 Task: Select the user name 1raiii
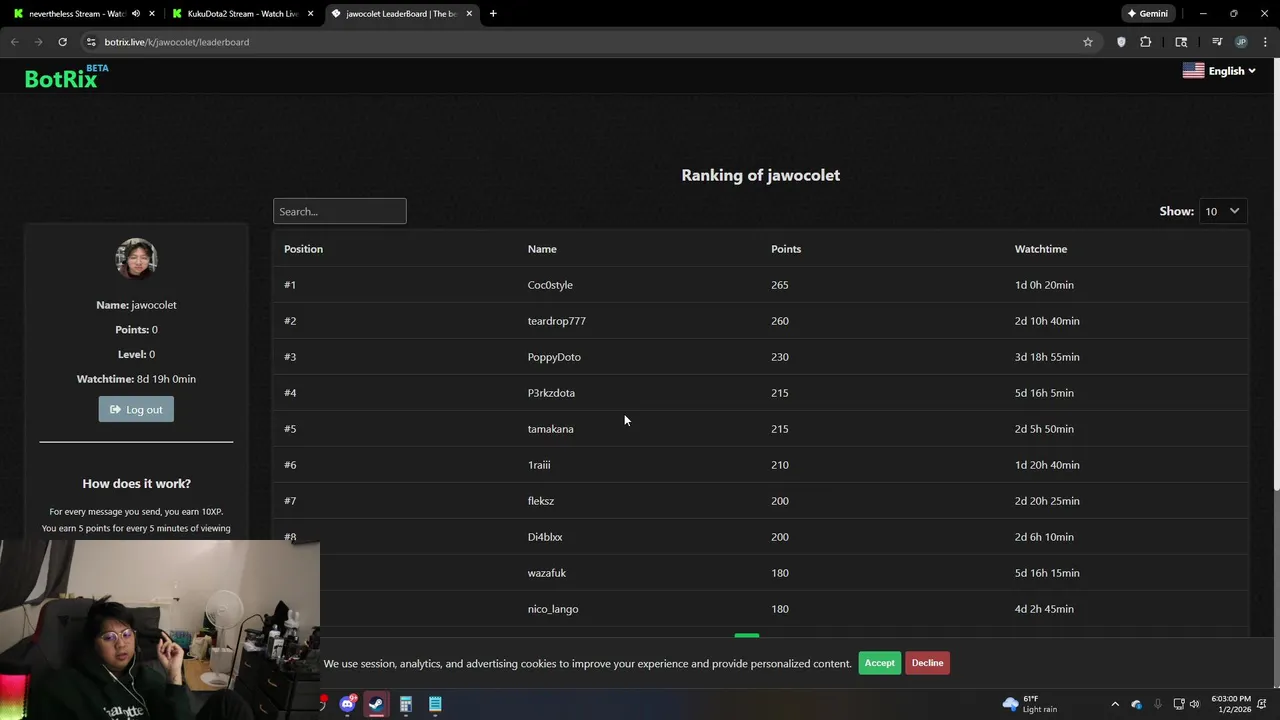click(x=539, y=465)
